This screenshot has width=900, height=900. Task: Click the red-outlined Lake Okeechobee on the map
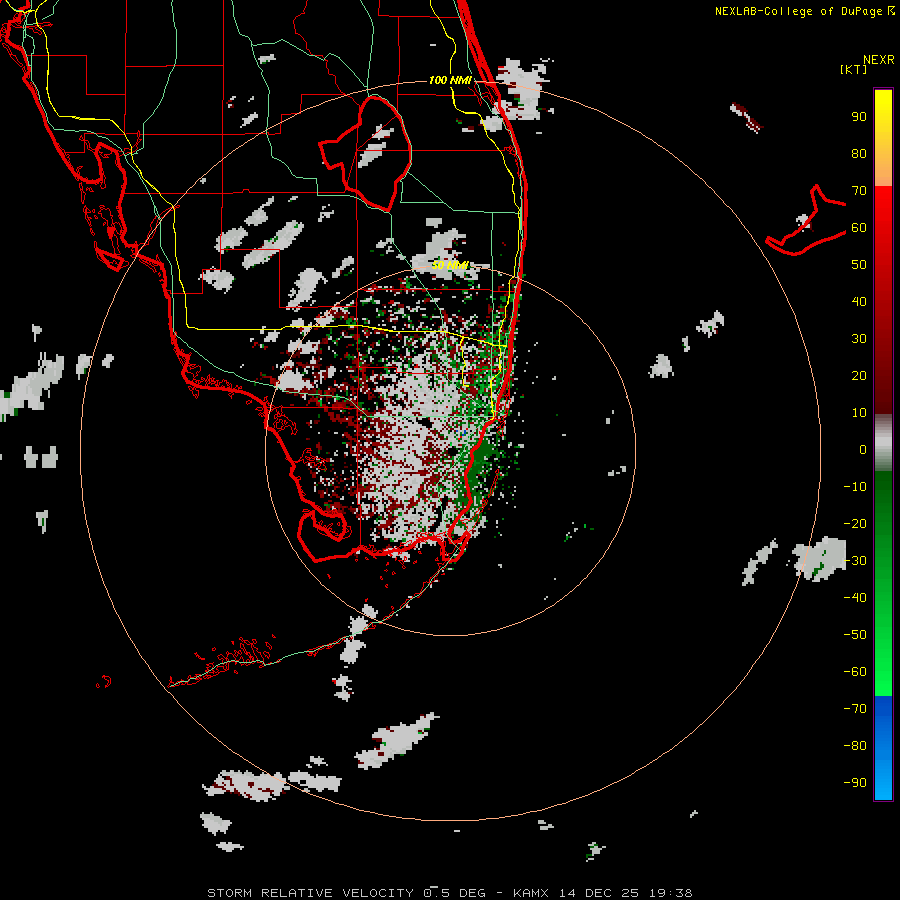pyautogui.click(x=366, y=153)
